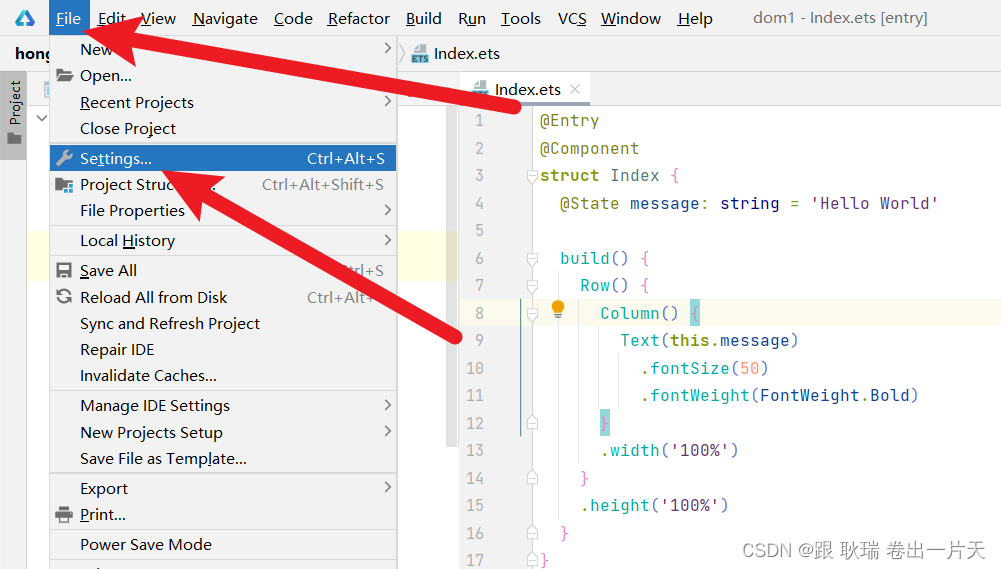Open the View menu
The width and height of the screenshot is (1001, 569).
[158, 19]
